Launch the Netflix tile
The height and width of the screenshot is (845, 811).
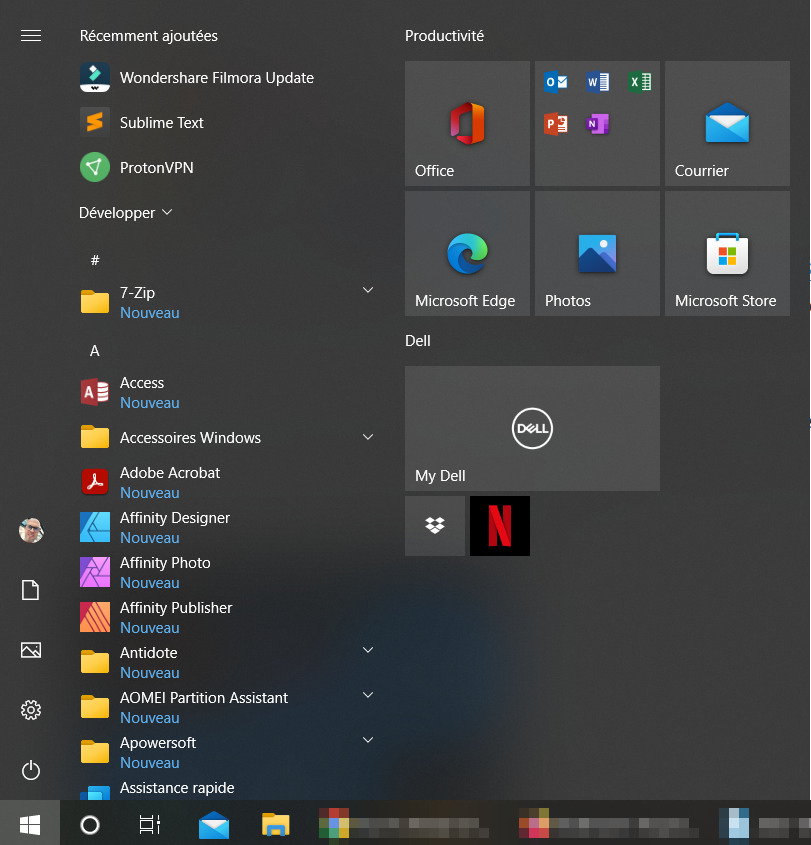(500, 525)
